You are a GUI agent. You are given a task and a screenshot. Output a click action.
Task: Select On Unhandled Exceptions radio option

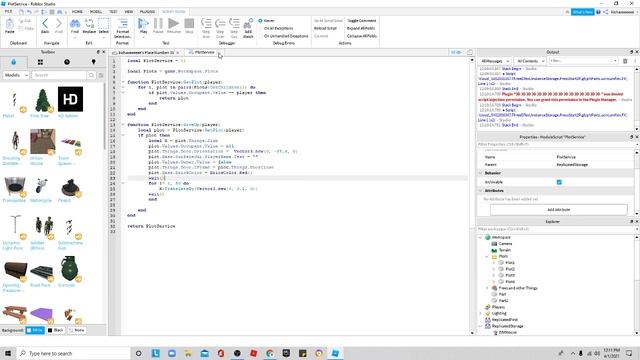tap(260, 36)
